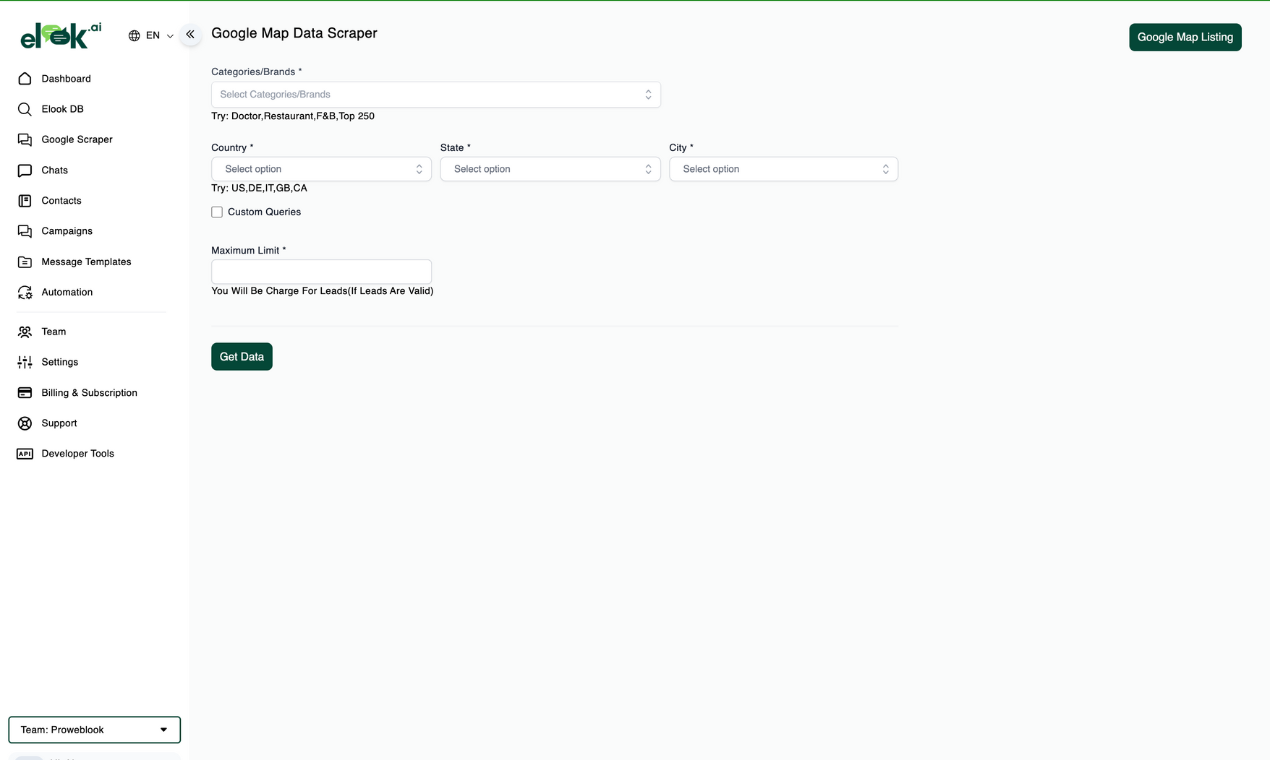
Task: Click the Billing card icon
Action: coord(25,393)
